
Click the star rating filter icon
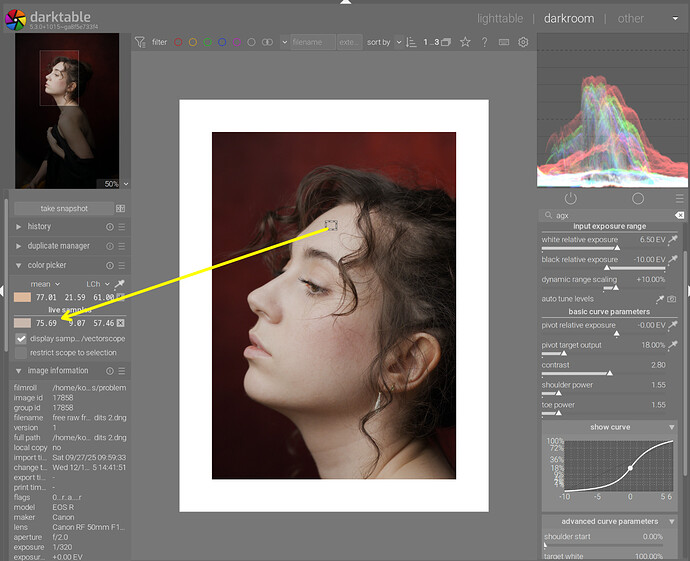click(465, 43)
